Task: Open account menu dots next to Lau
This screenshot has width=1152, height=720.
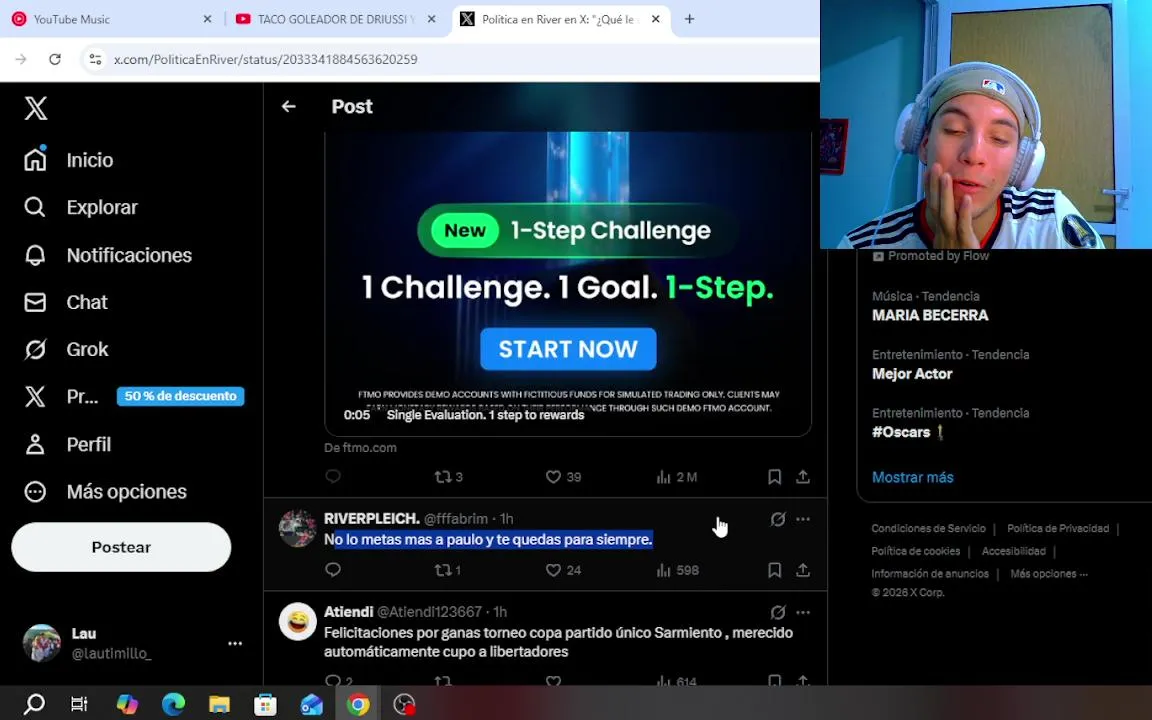Action: 235,644
